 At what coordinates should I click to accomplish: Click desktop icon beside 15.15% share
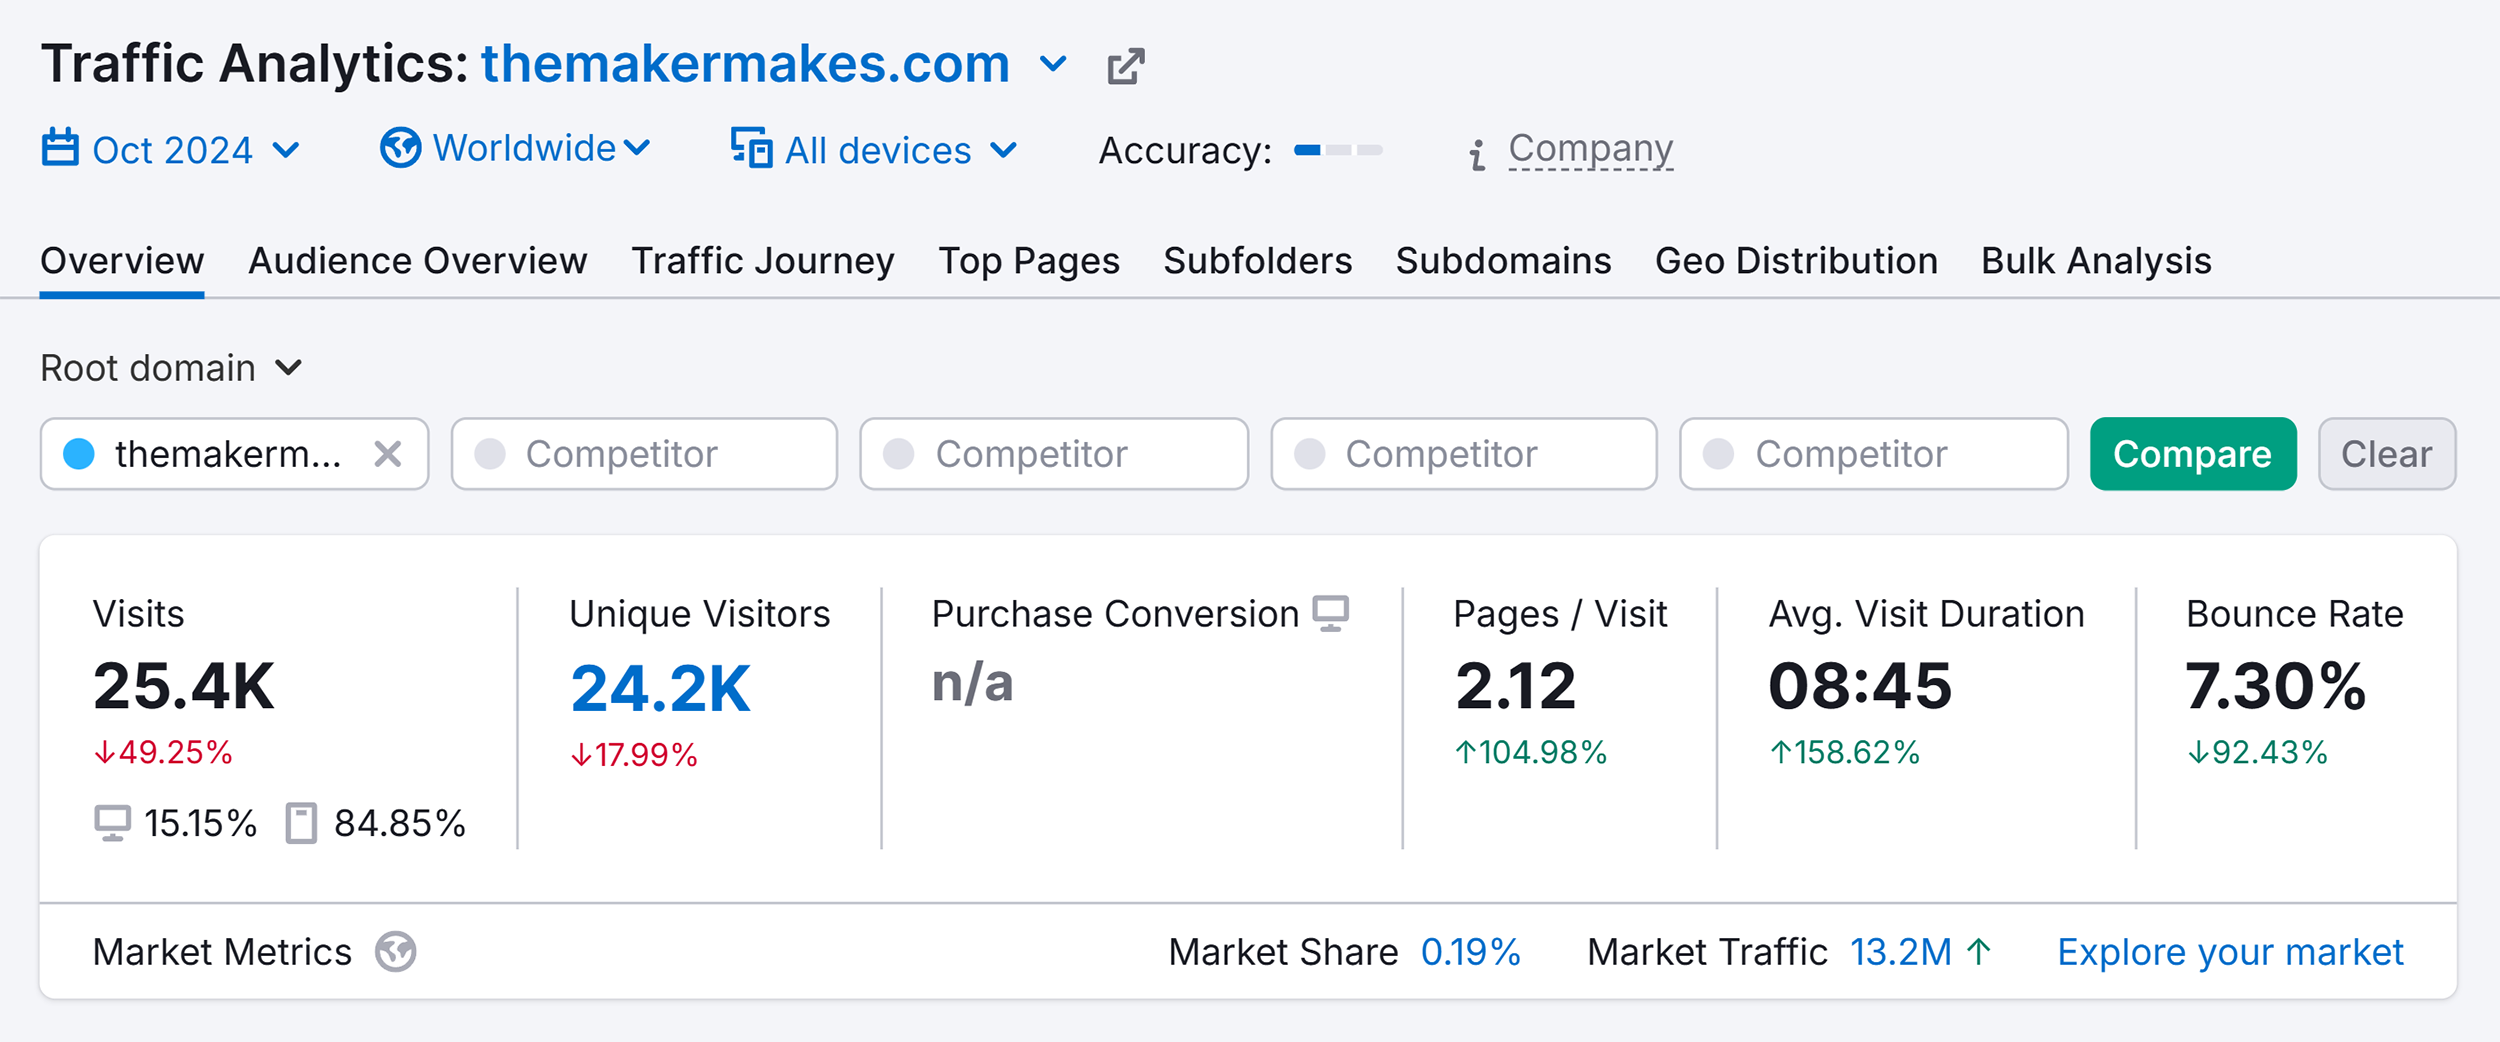pyautogui.click(x=112, y=824)
